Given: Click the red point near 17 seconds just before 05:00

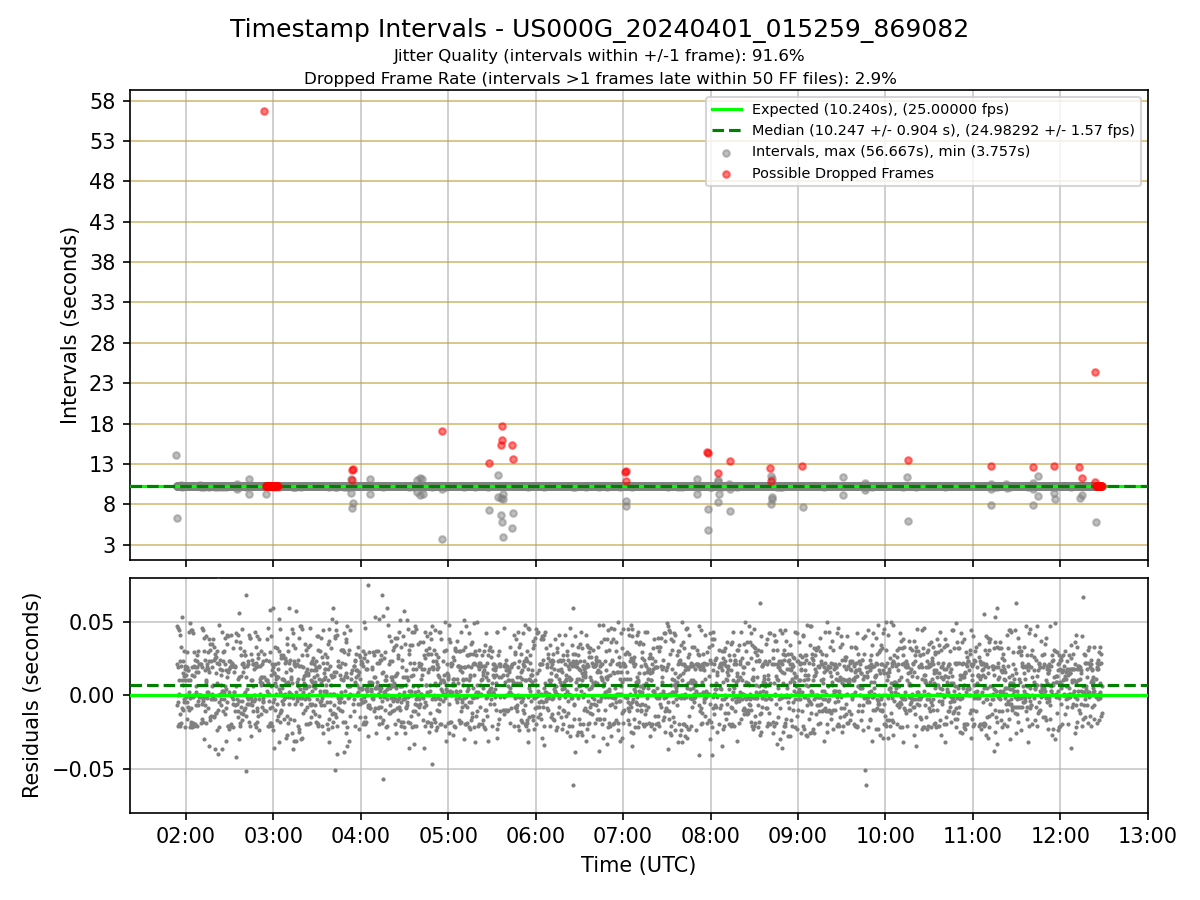Looking at the screenshot, I should tap(442, 431).
